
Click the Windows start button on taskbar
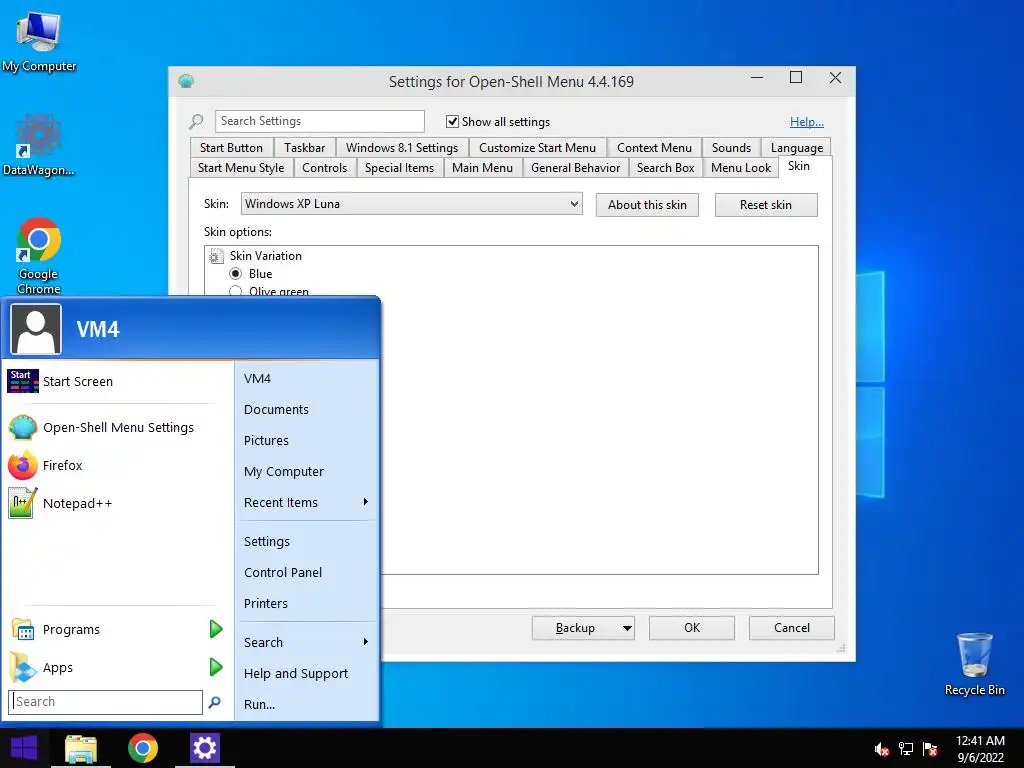click(x=24, y=748)
